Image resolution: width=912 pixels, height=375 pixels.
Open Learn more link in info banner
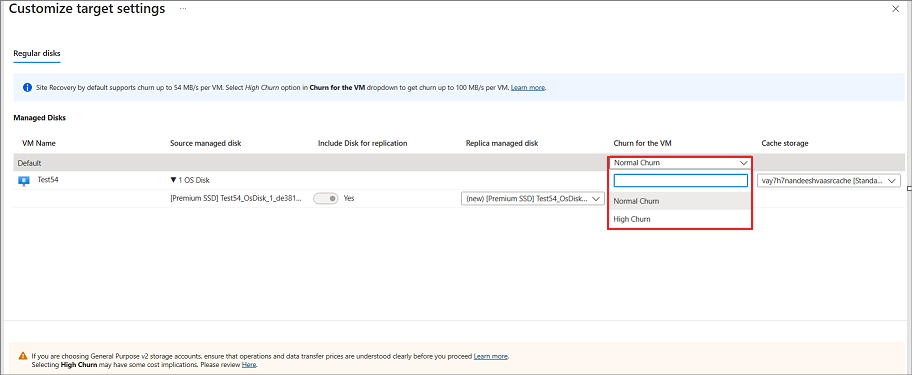tap(528, 88)
